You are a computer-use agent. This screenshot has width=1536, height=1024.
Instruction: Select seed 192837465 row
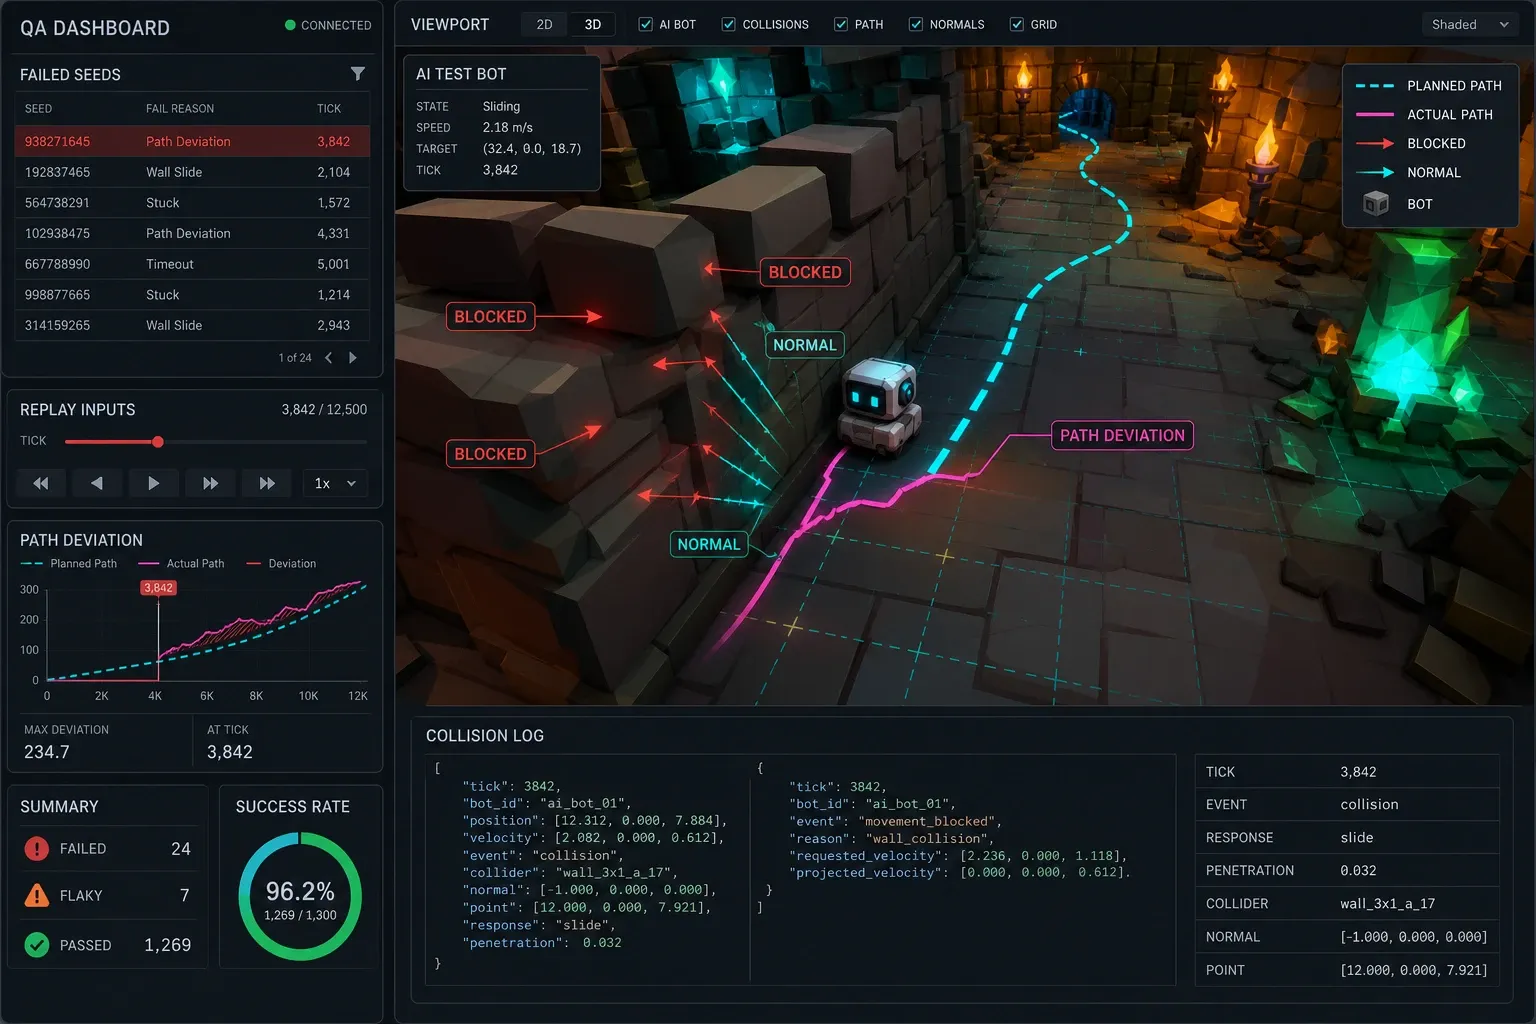coord(192,172)
